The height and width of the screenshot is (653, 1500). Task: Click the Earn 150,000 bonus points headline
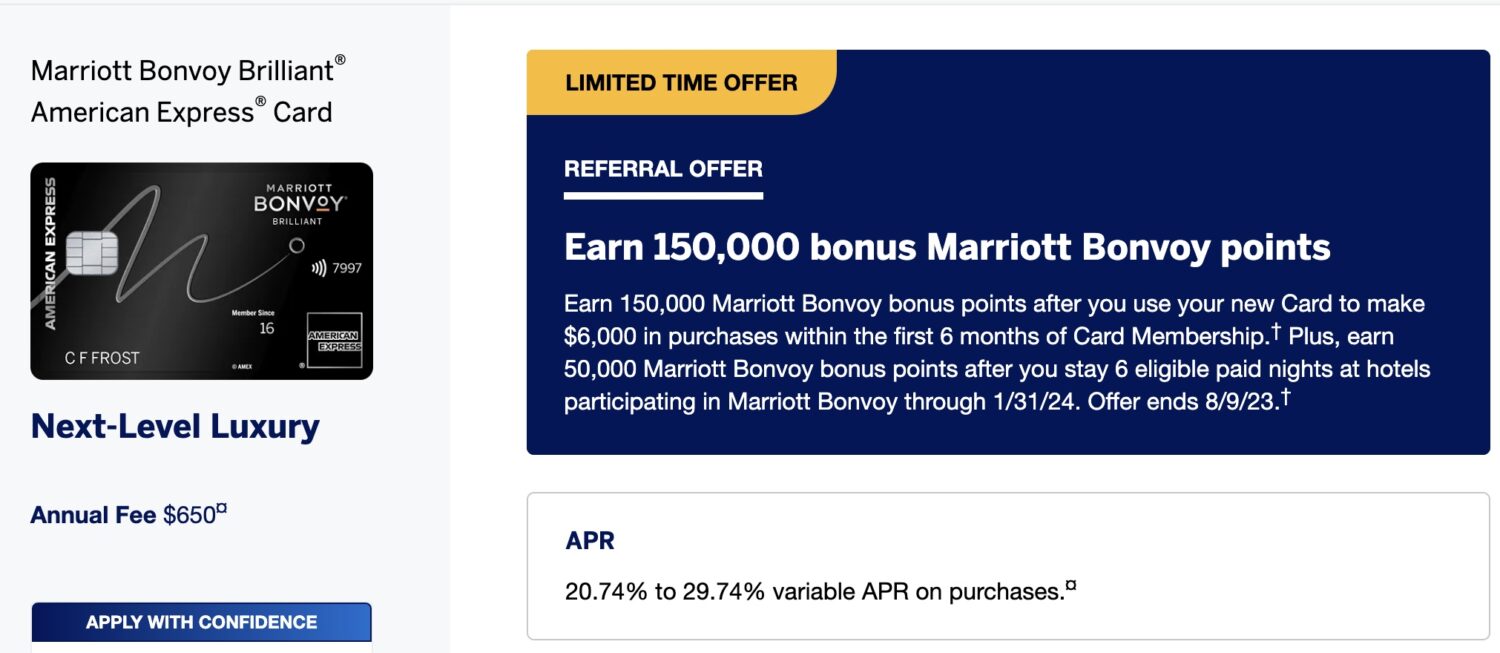pos(946,247)
